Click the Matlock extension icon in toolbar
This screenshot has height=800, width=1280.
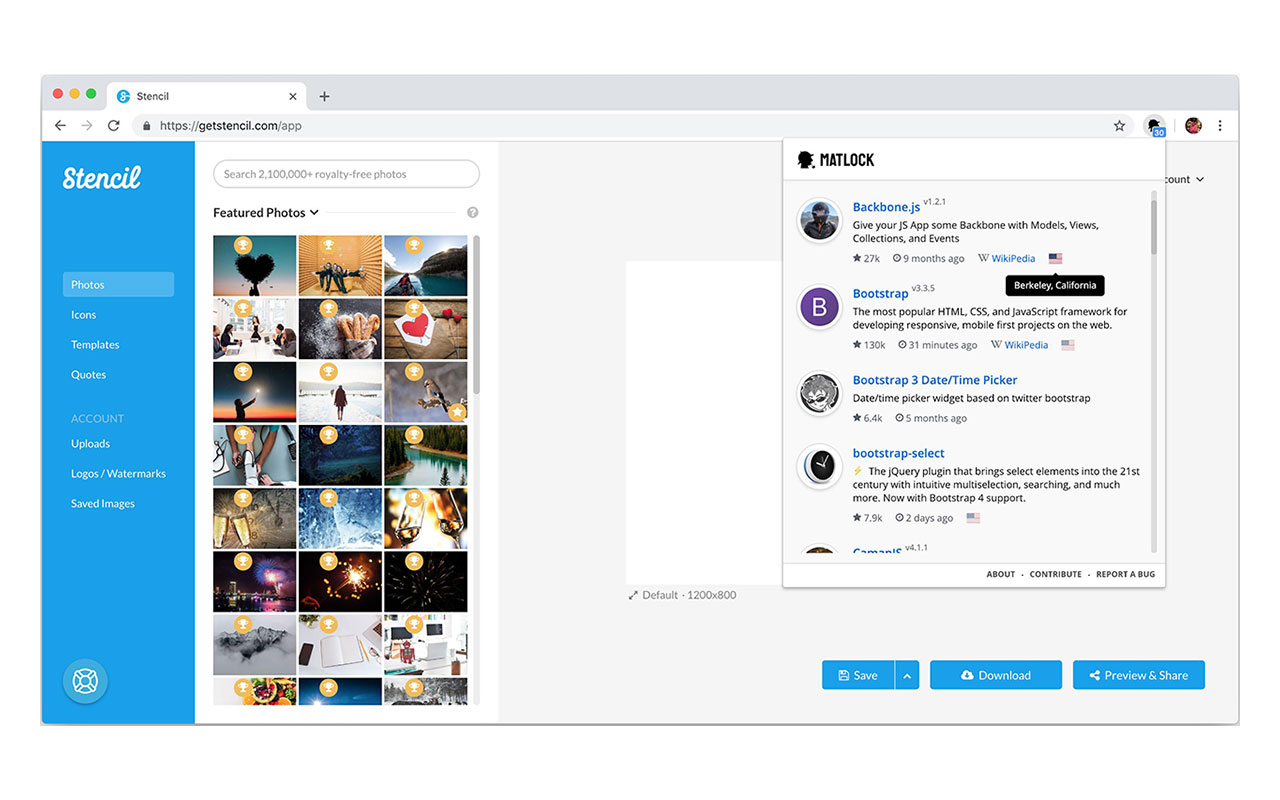[1154, 126]
